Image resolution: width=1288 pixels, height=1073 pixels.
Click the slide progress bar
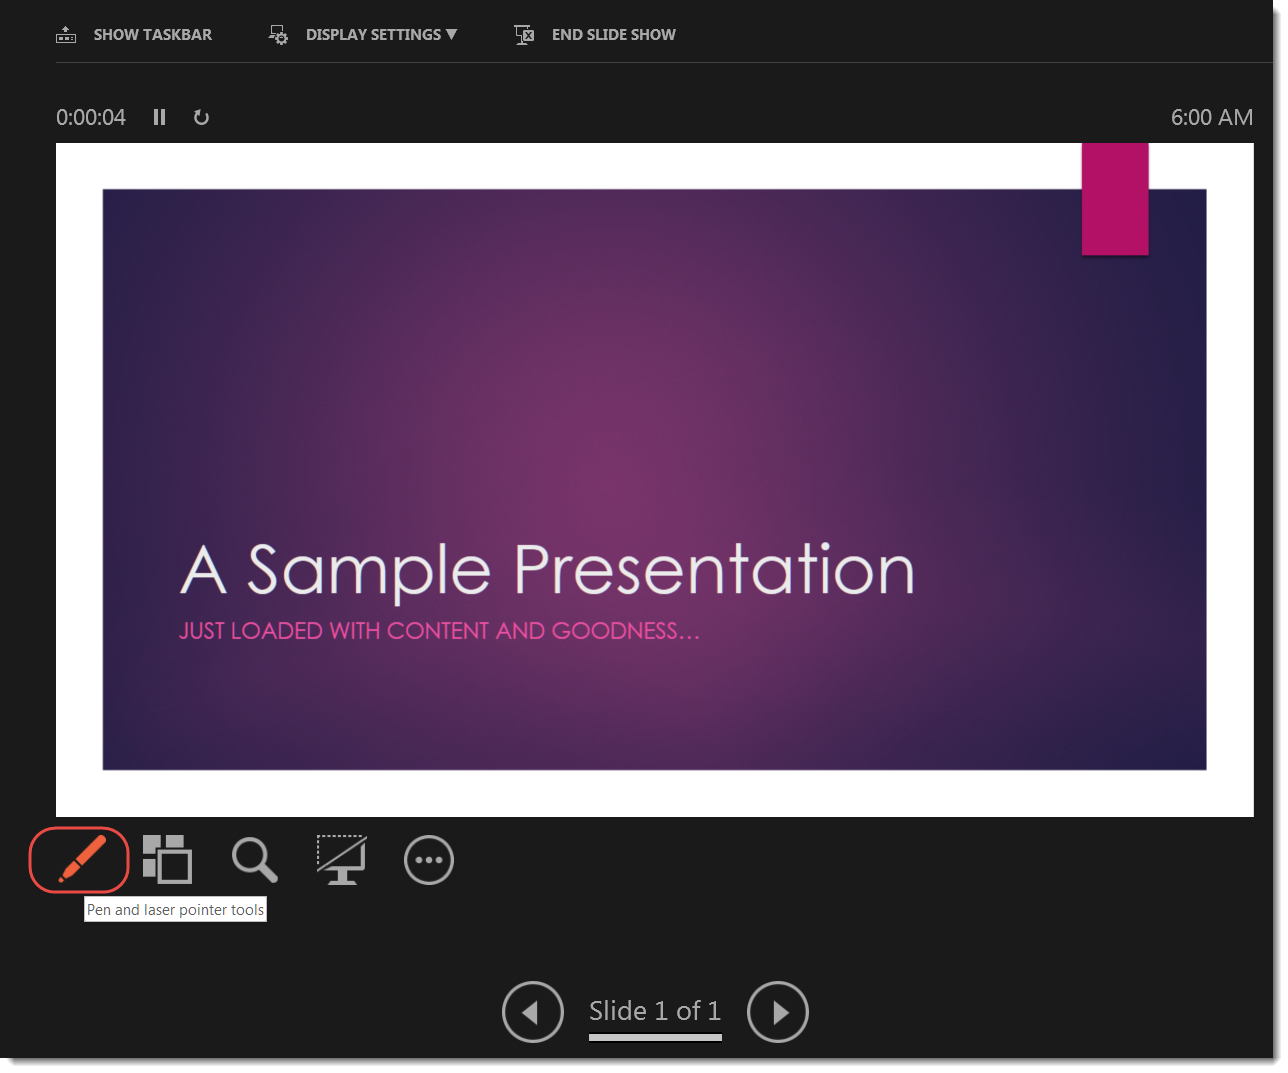[x=655, y=1039]
